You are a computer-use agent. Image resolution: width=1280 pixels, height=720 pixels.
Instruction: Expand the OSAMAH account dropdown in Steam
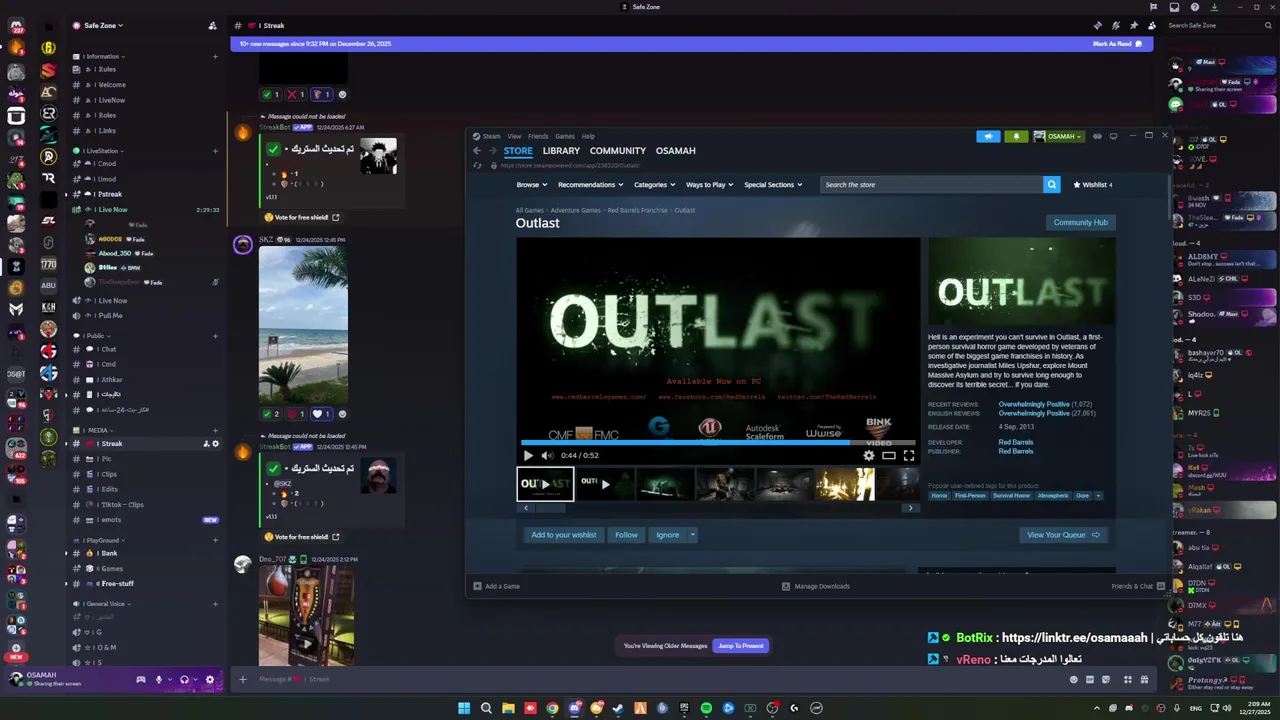click(1058, 136)
